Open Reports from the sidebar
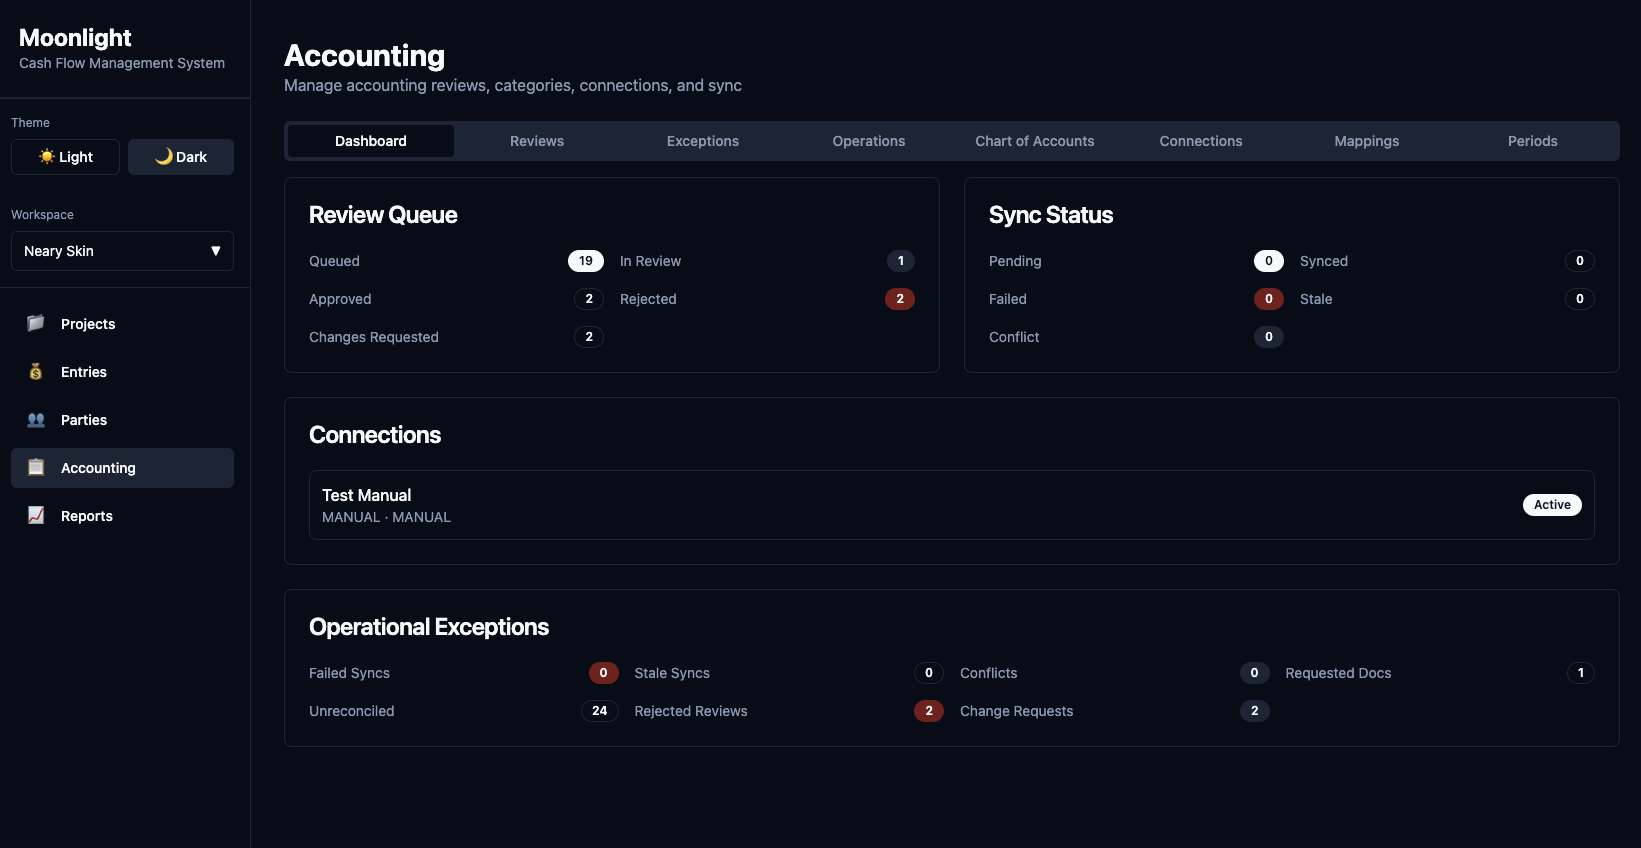Screen dimensions: 1641x848 (x=122, y=516)
